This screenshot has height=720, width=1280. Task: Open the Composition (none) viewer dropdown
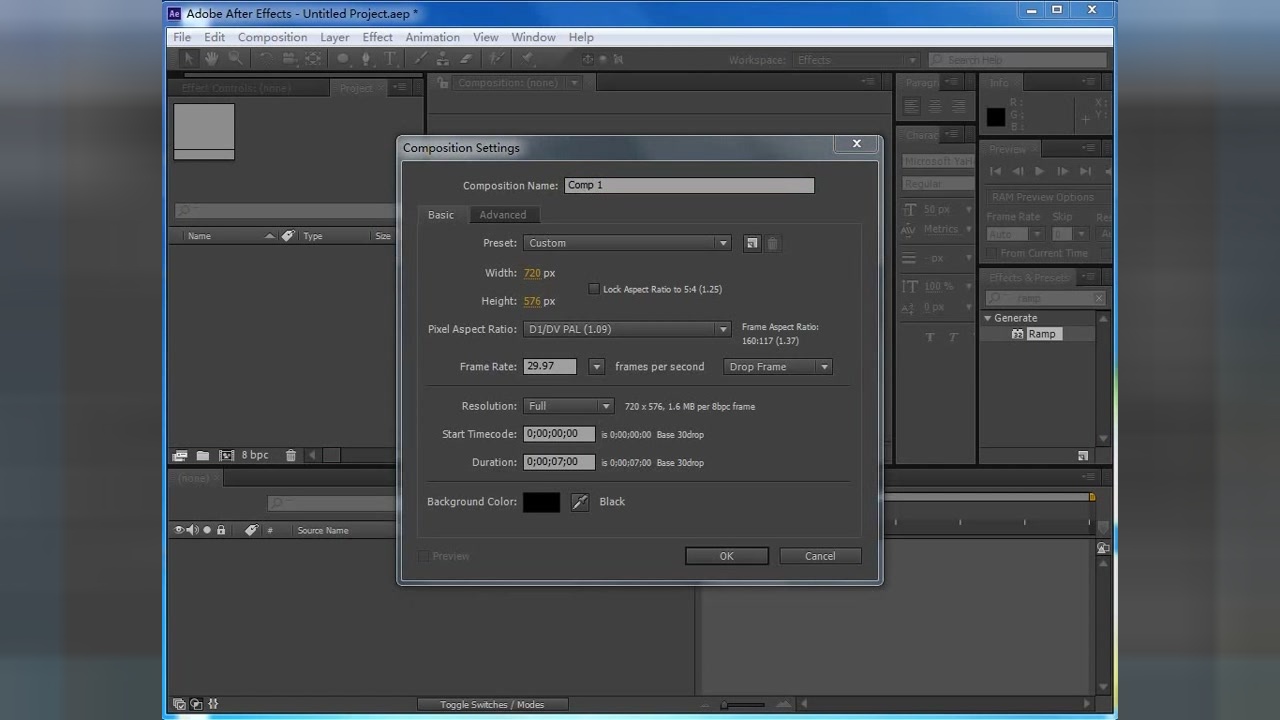pyautogui.click(x=574, y=83)
